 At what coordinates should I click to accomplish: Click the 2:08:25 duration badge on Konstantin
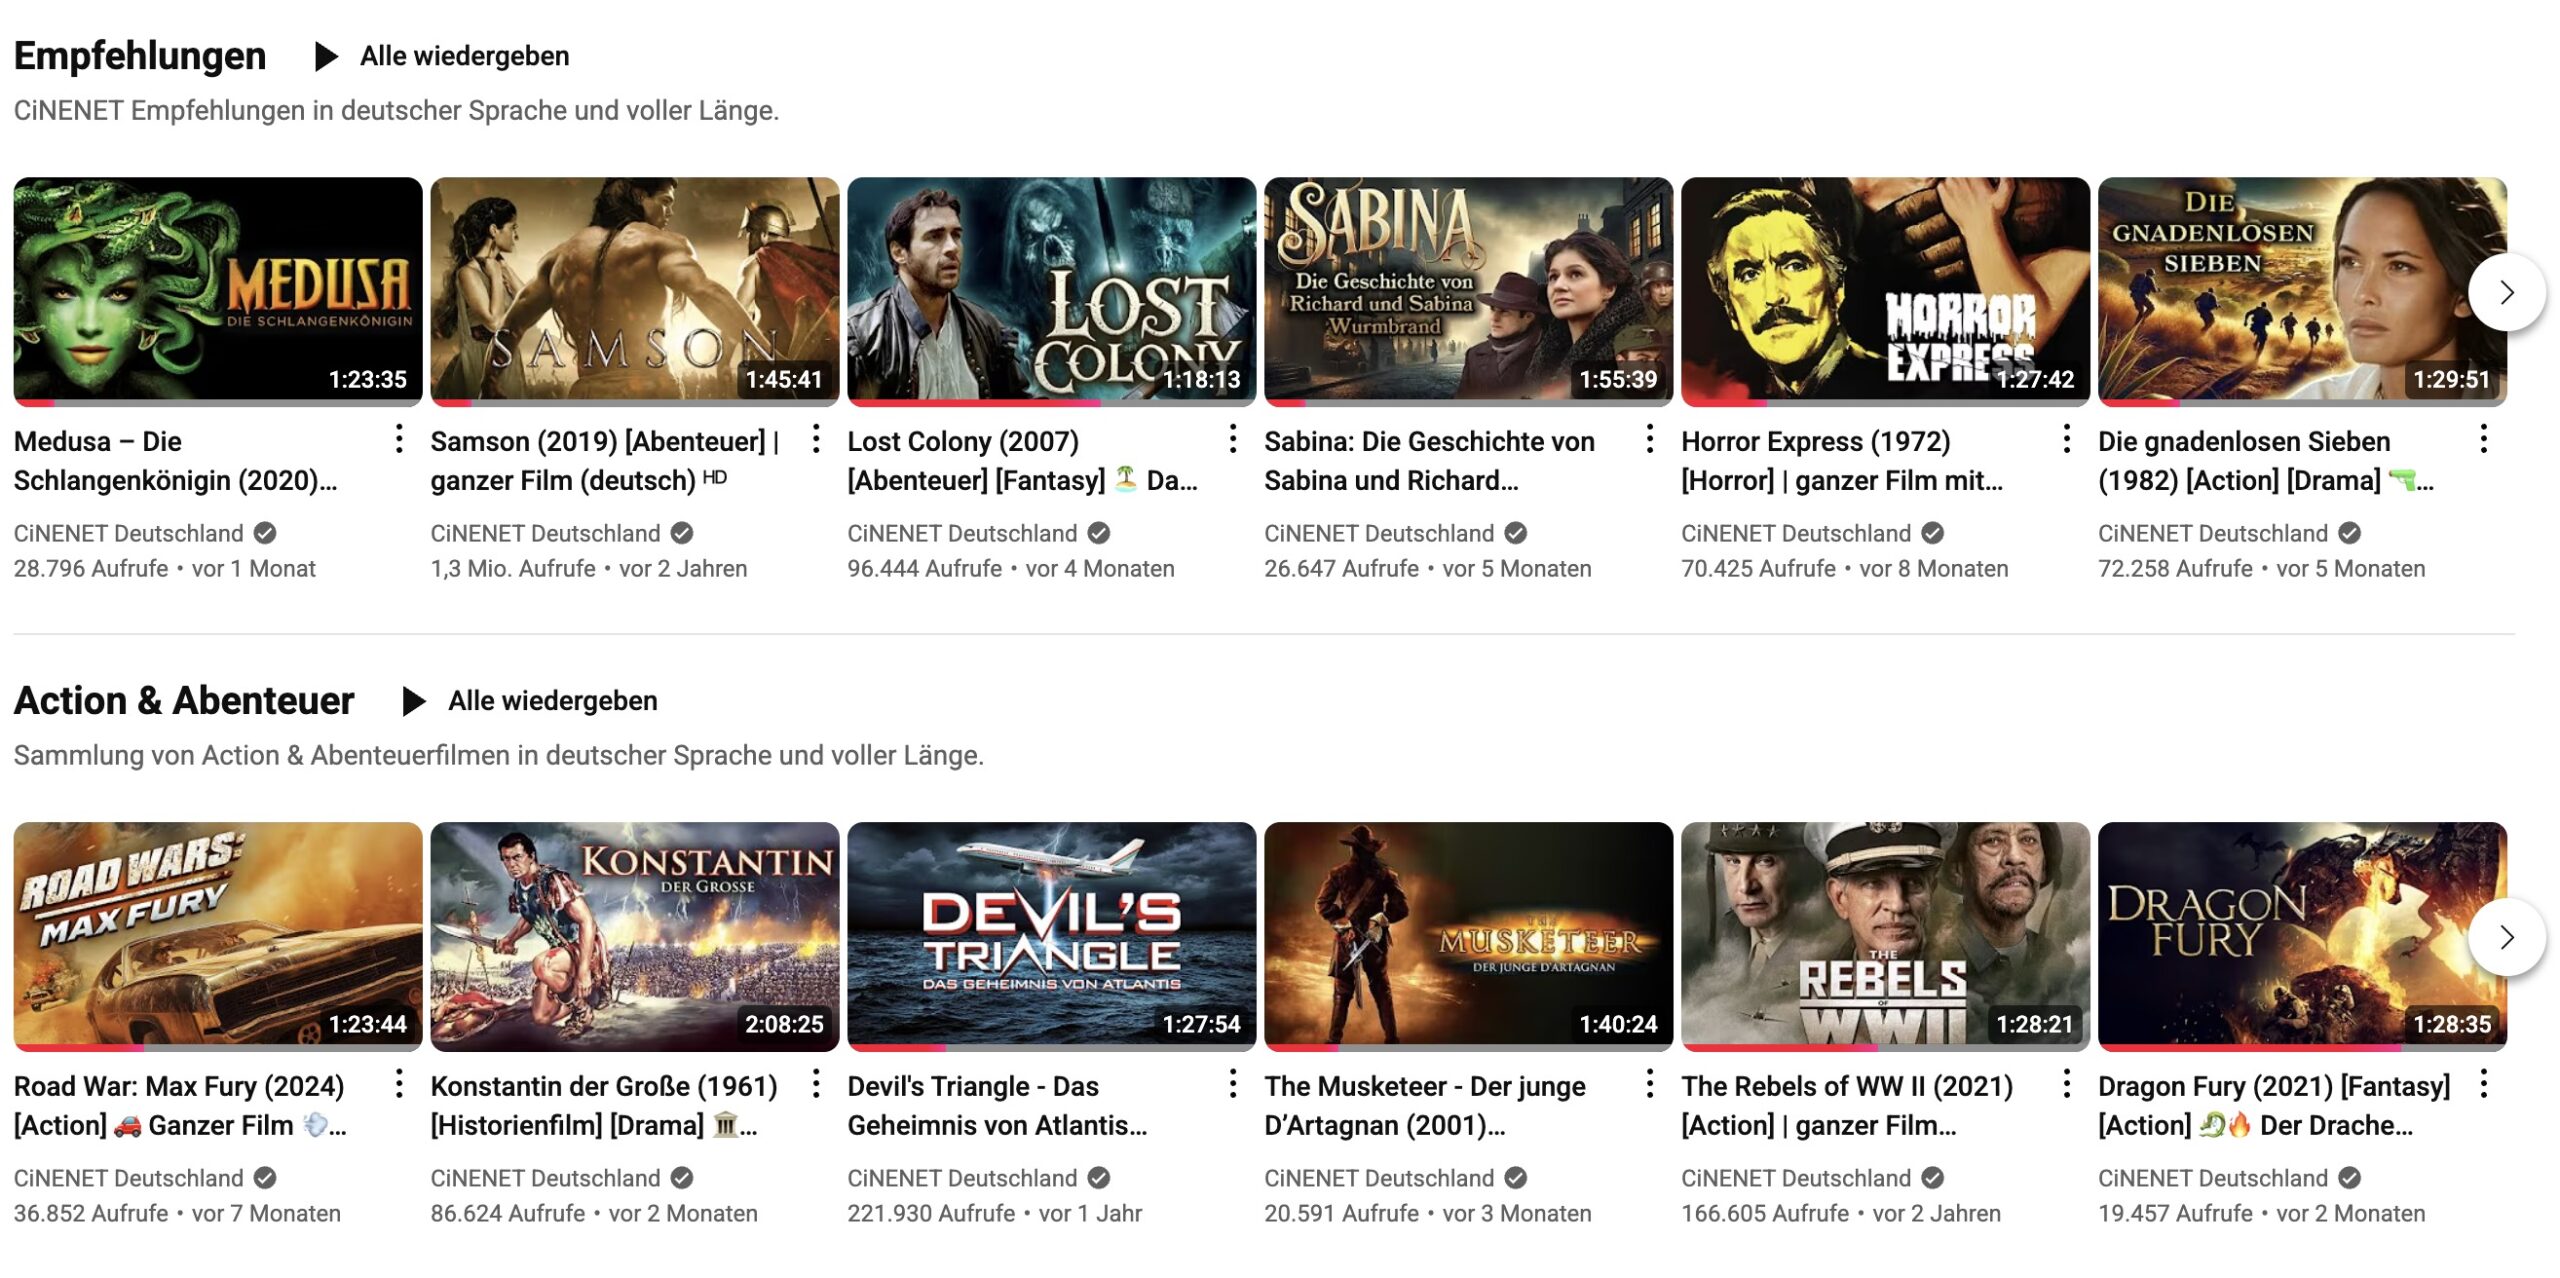click(x=784, y=1025)
